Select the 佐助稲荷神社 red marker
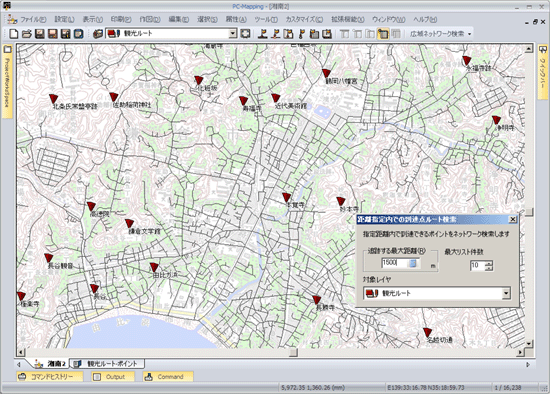Viewport: 550px width, 394px height. point(113,96)
